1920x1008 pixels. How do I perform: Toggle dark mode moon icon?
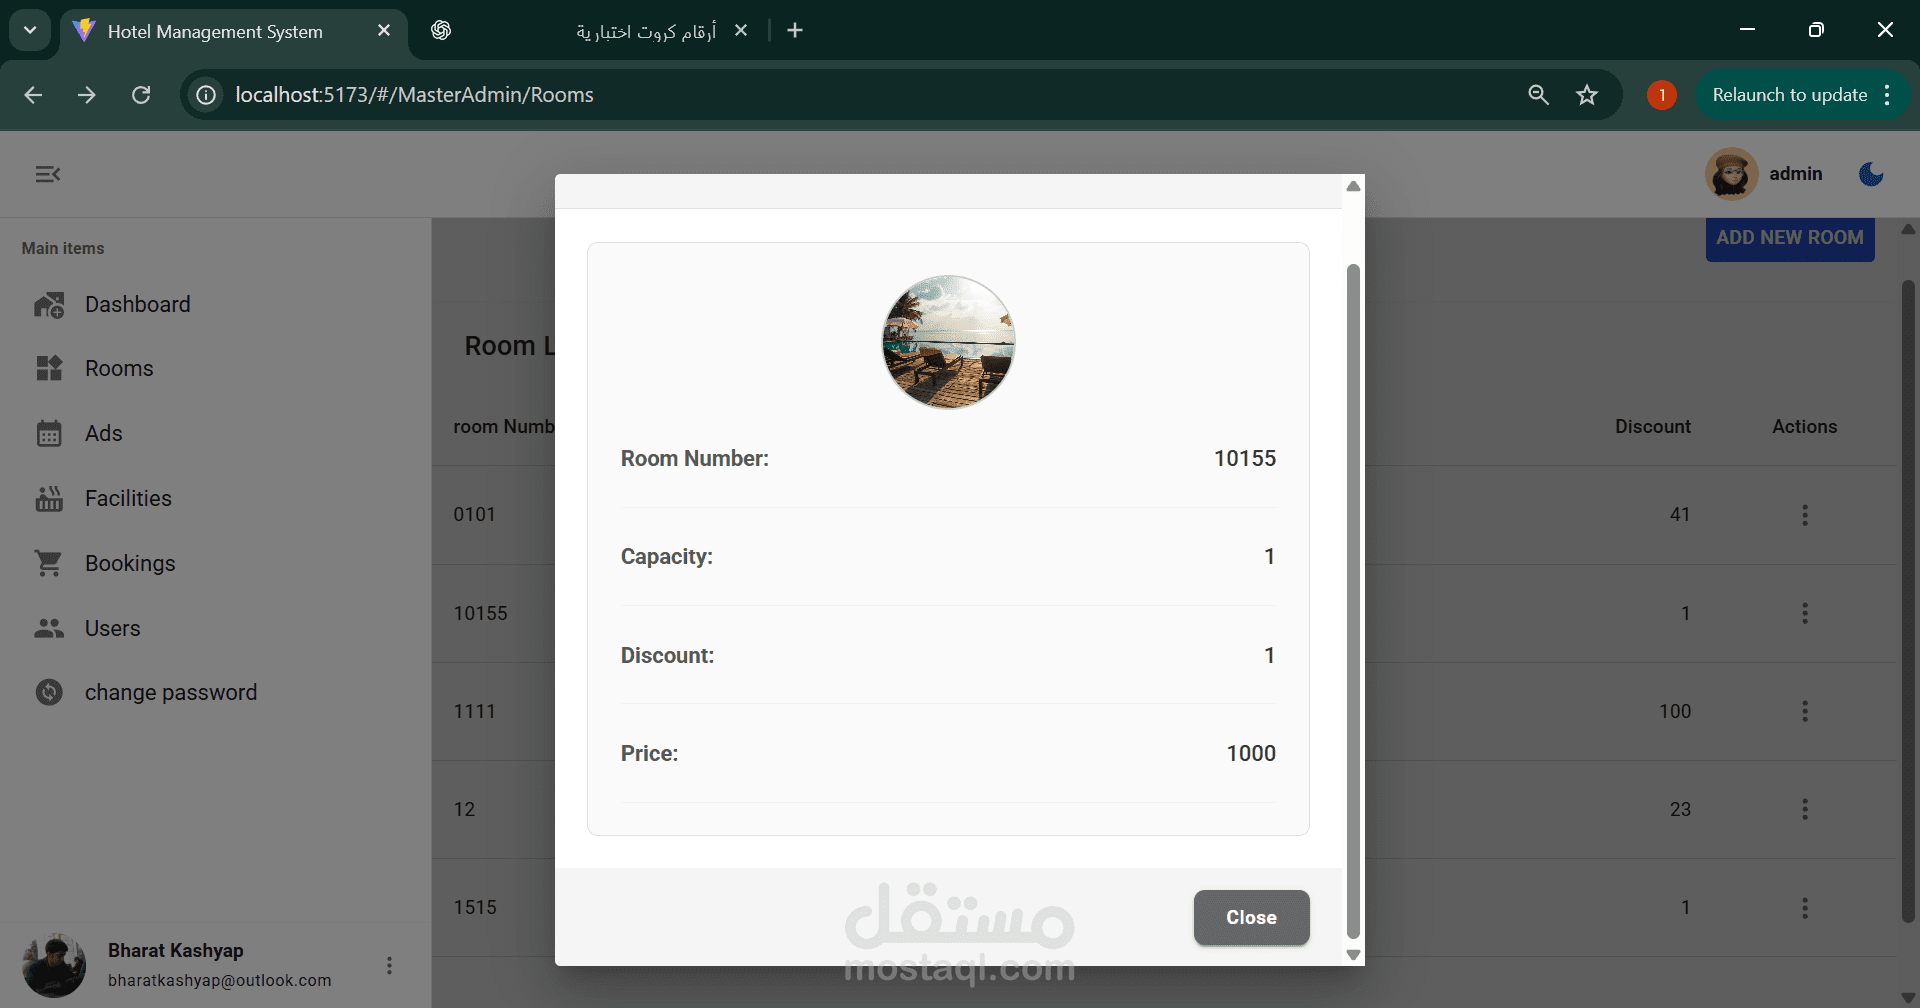point(1871,174)
